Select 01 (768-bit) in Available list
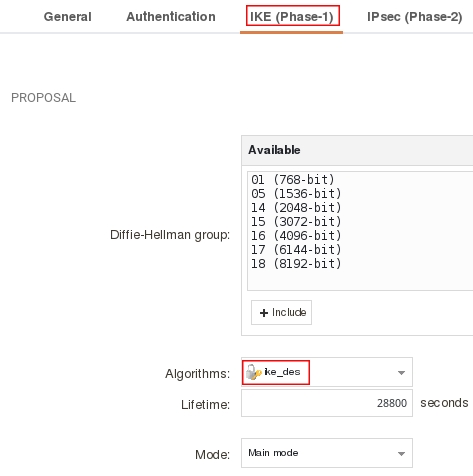 click(293, 180)
